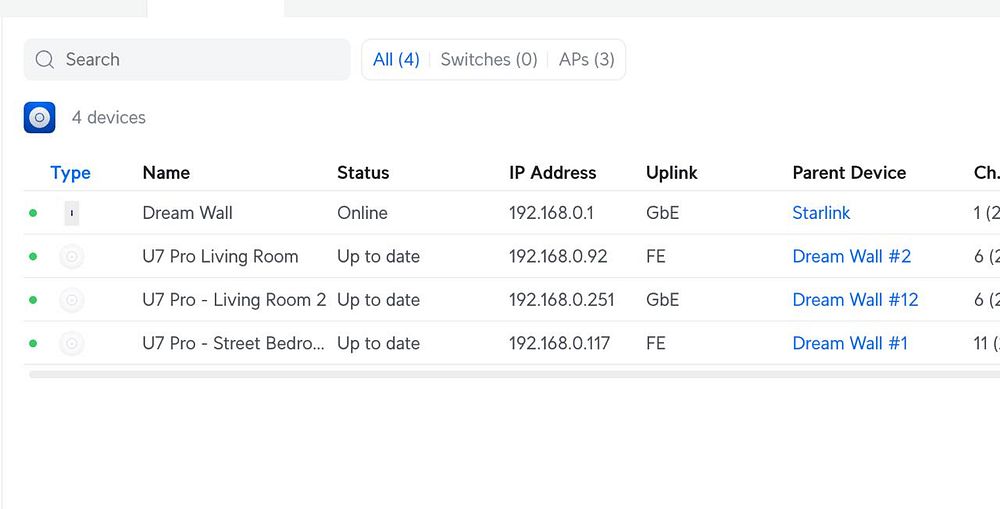
Task: Open the Starlink parent device link
Action: pos(821,213)
